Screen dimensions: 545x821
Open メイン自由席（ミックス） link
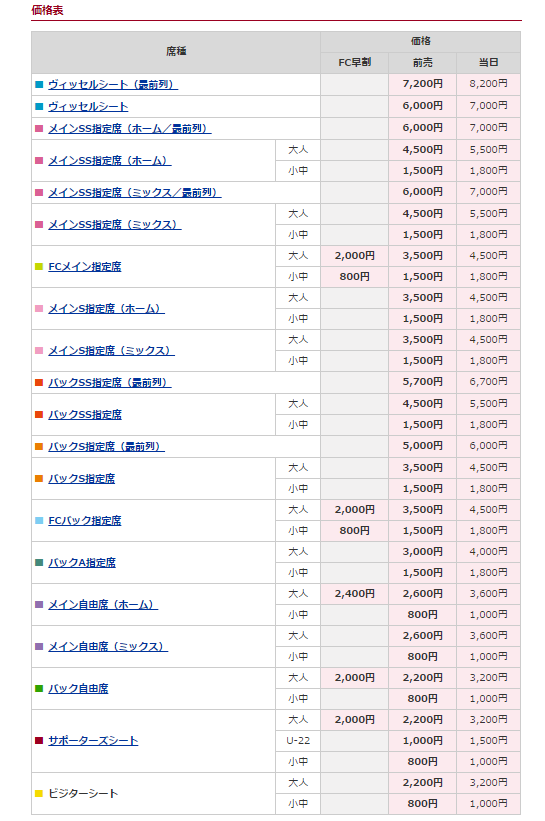[108, 646]
